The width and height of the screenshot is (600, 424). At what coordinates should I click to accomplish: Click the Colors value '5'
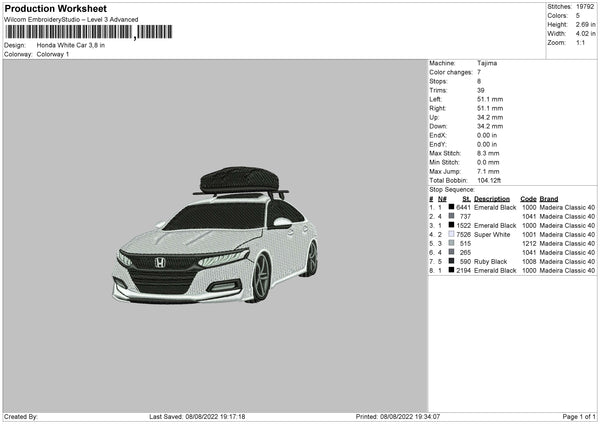point(578,16)
